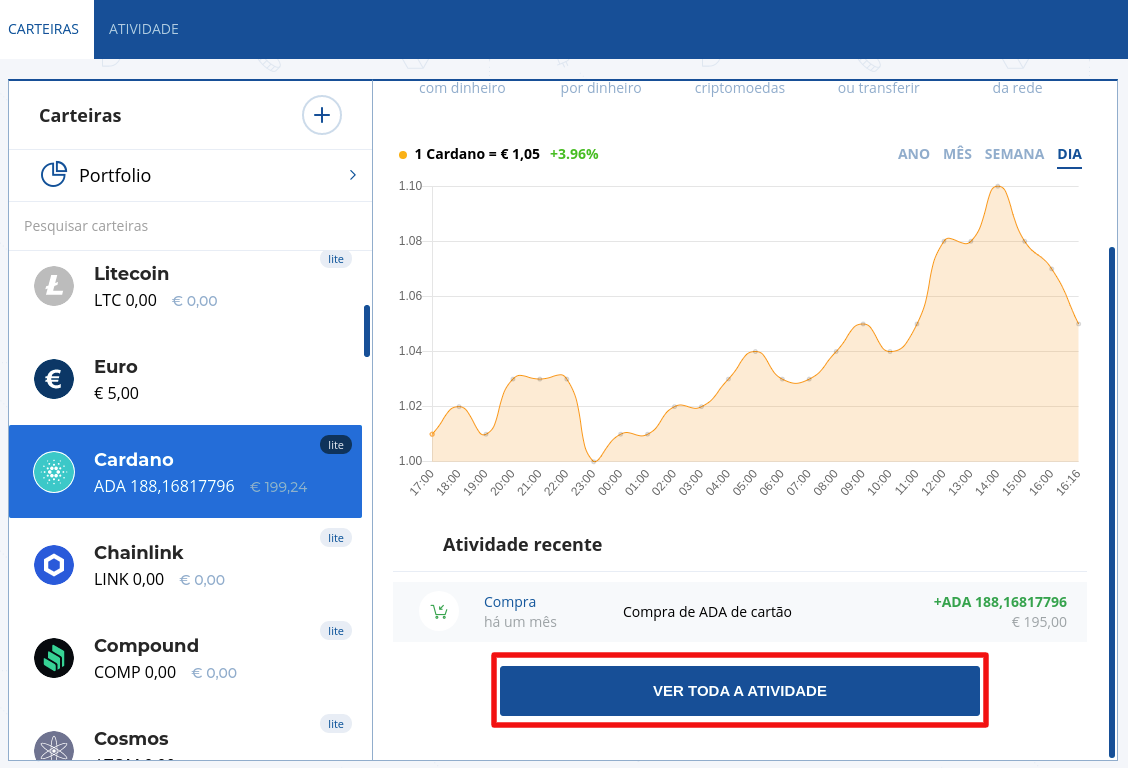Click the ADA 188,16817796 balance

pos(164,486)
